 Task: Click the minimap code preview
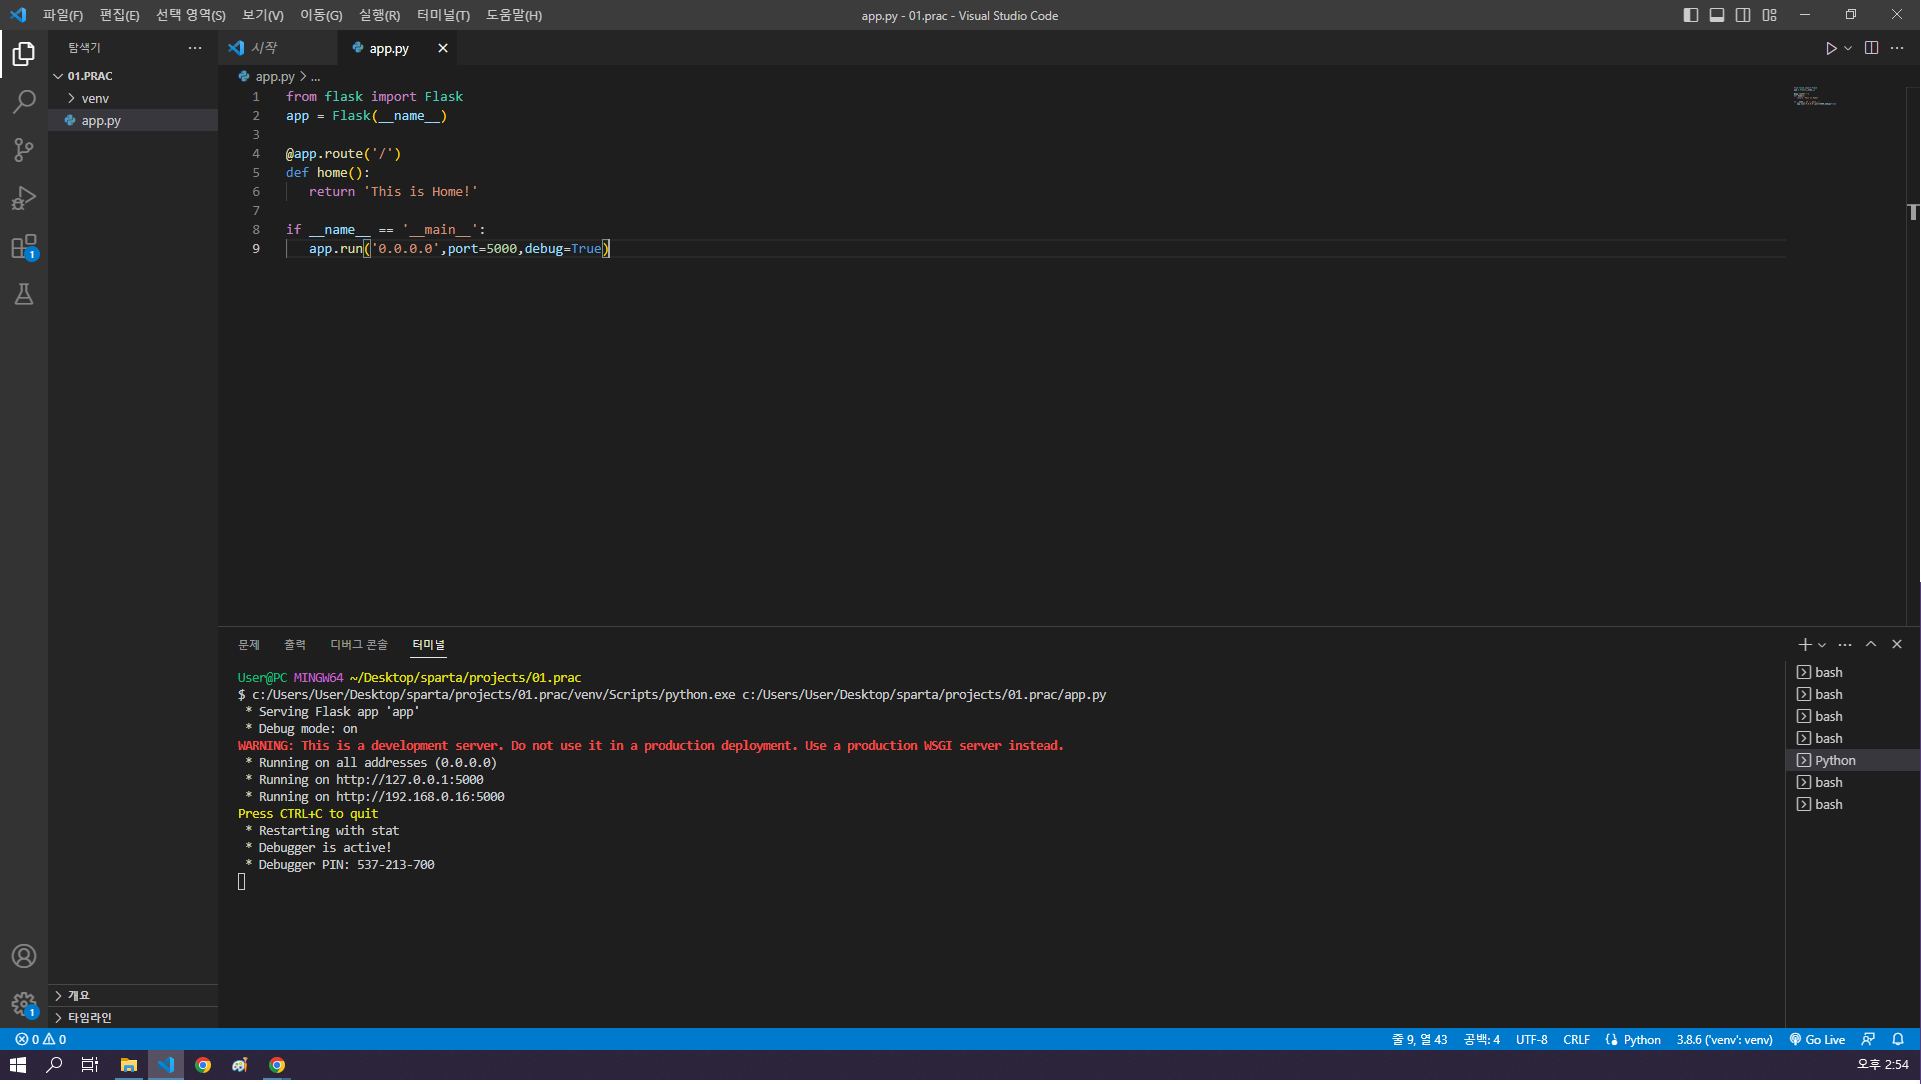pyautogui.click(x=1814, y=97)
